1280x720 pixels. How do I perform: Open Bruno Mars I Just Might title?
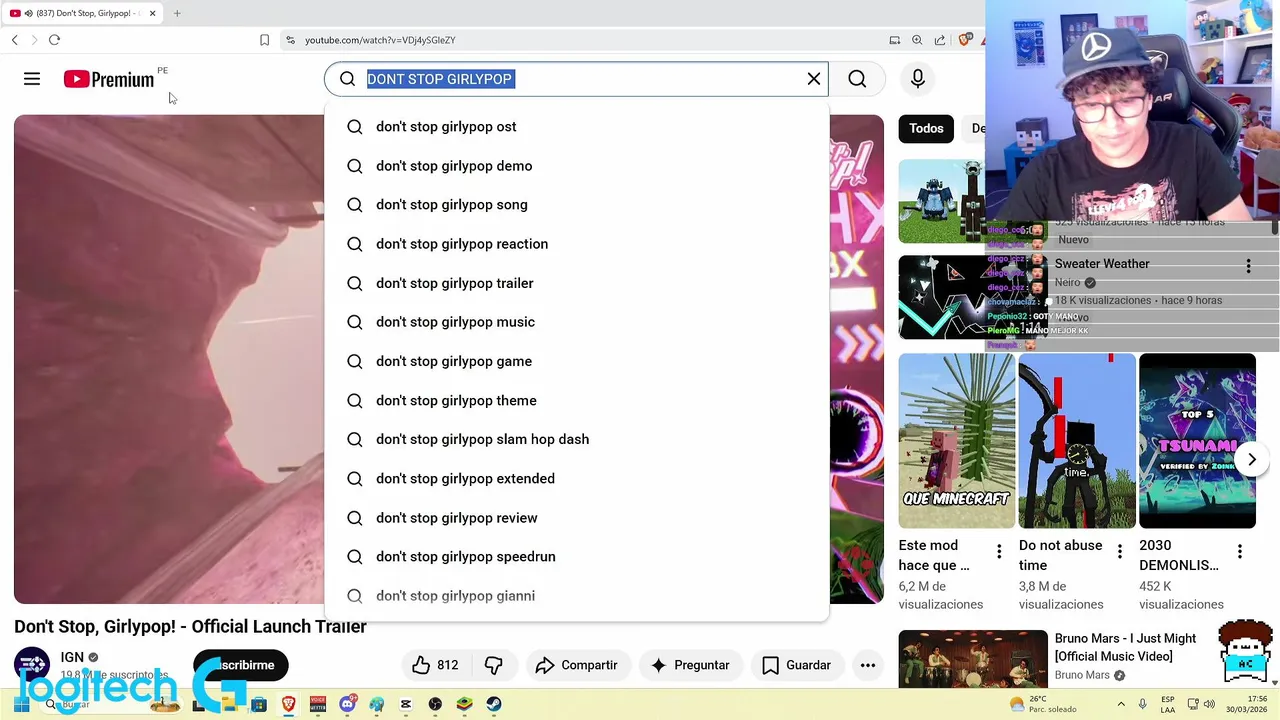[1125, 647]
